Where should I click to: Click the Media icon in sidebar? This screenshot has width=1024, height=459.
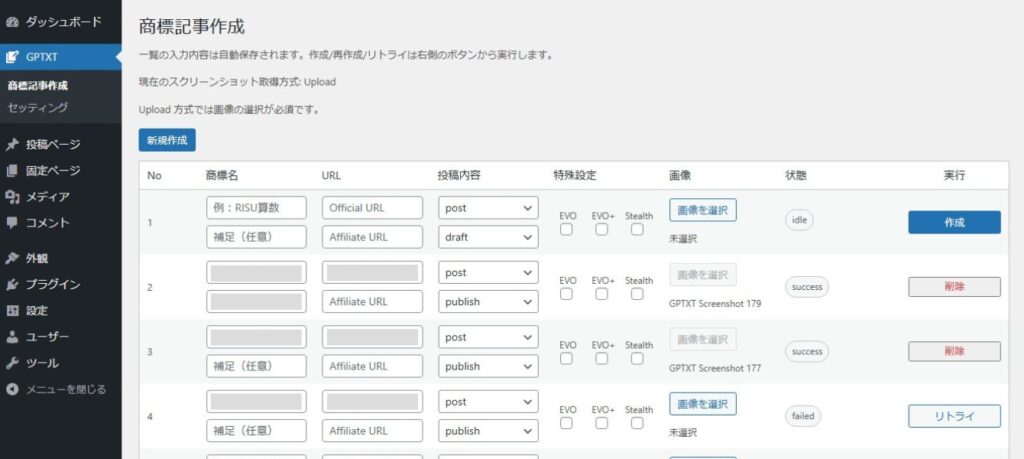(x=12, y=197)
